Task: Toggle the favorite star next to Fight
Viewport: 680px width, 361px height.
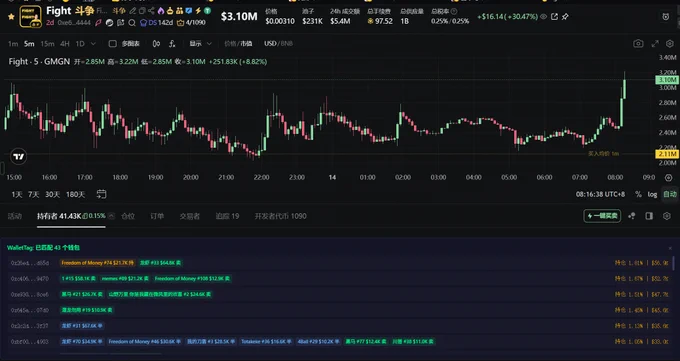Action: click(11, 16)
